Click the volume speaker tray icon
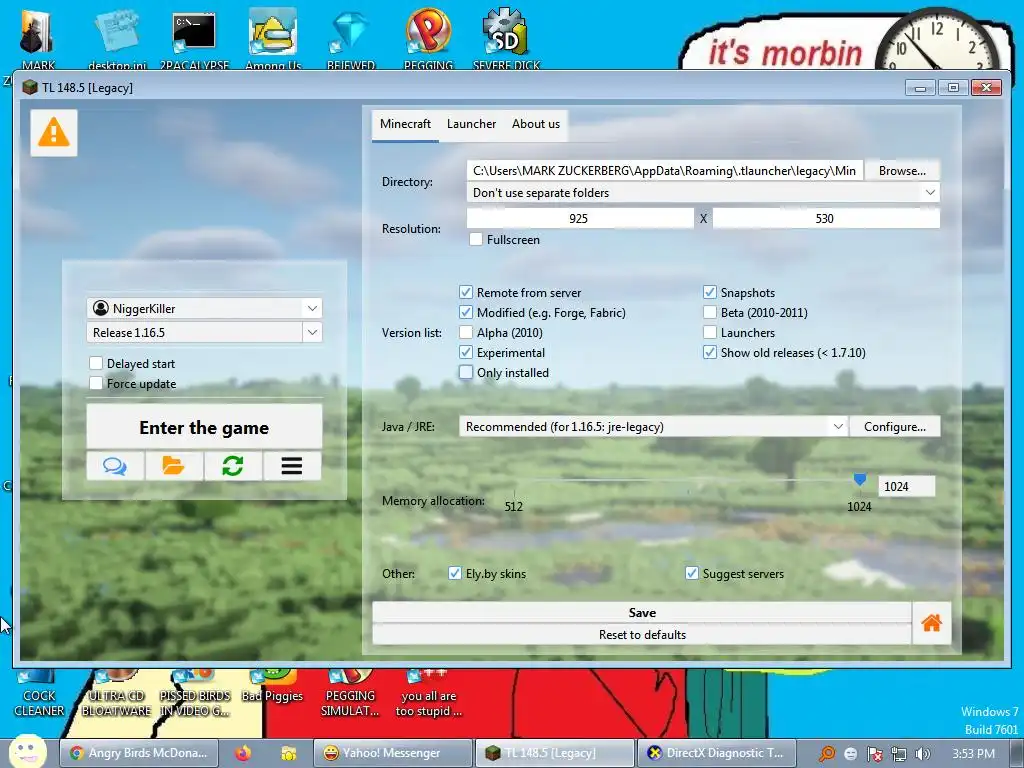1024x768 pixels. pos(922,754)
